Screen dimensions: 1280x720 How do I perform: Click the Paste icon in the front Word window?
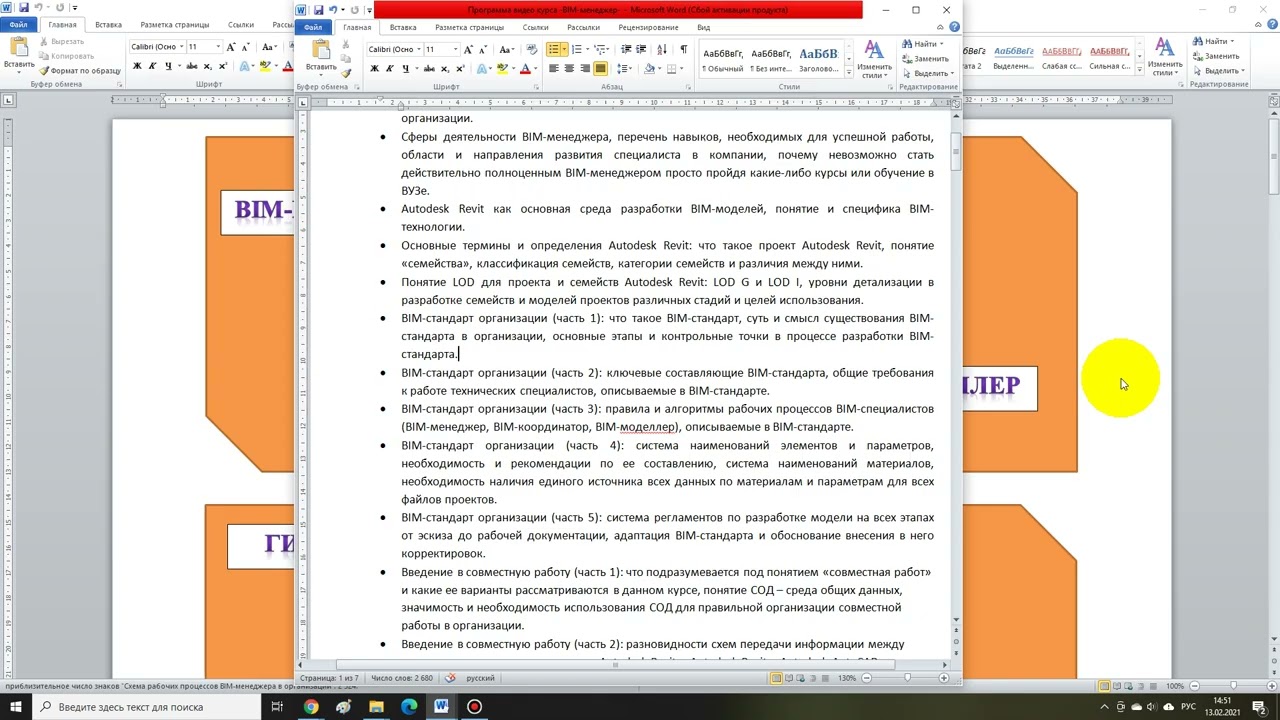[x=321, y=50]
